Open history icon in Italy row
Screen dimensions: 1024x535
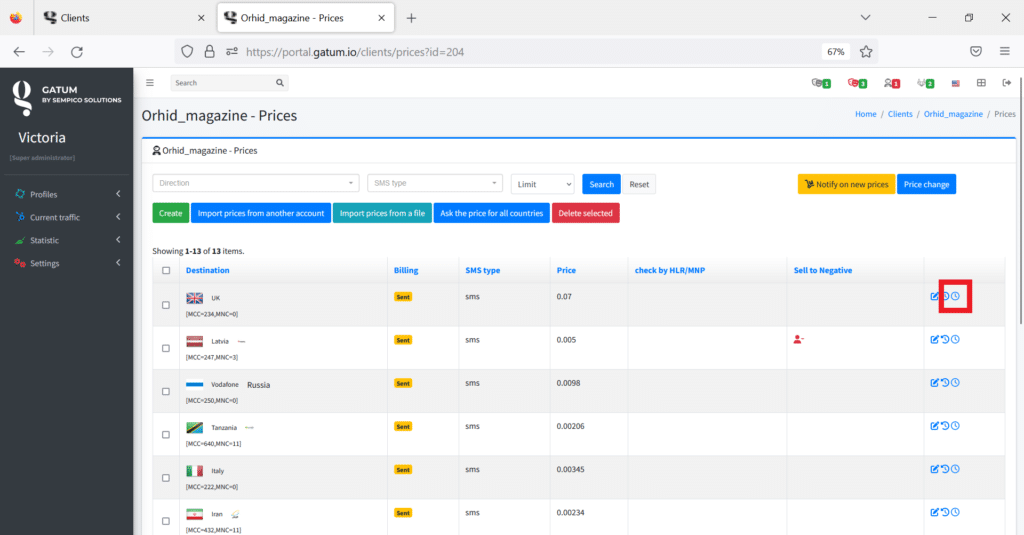pos(945,469)
